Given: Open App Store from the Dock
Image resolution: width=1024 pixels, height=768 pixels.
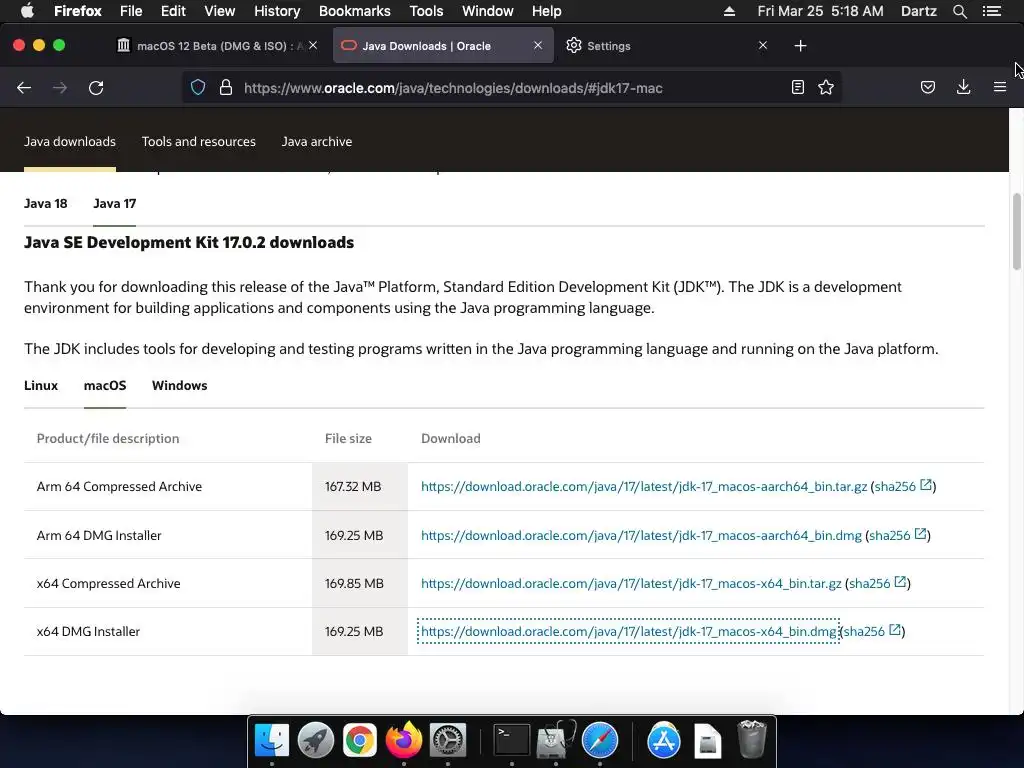Looking at the screenshot, I should [x=664, y=741].
